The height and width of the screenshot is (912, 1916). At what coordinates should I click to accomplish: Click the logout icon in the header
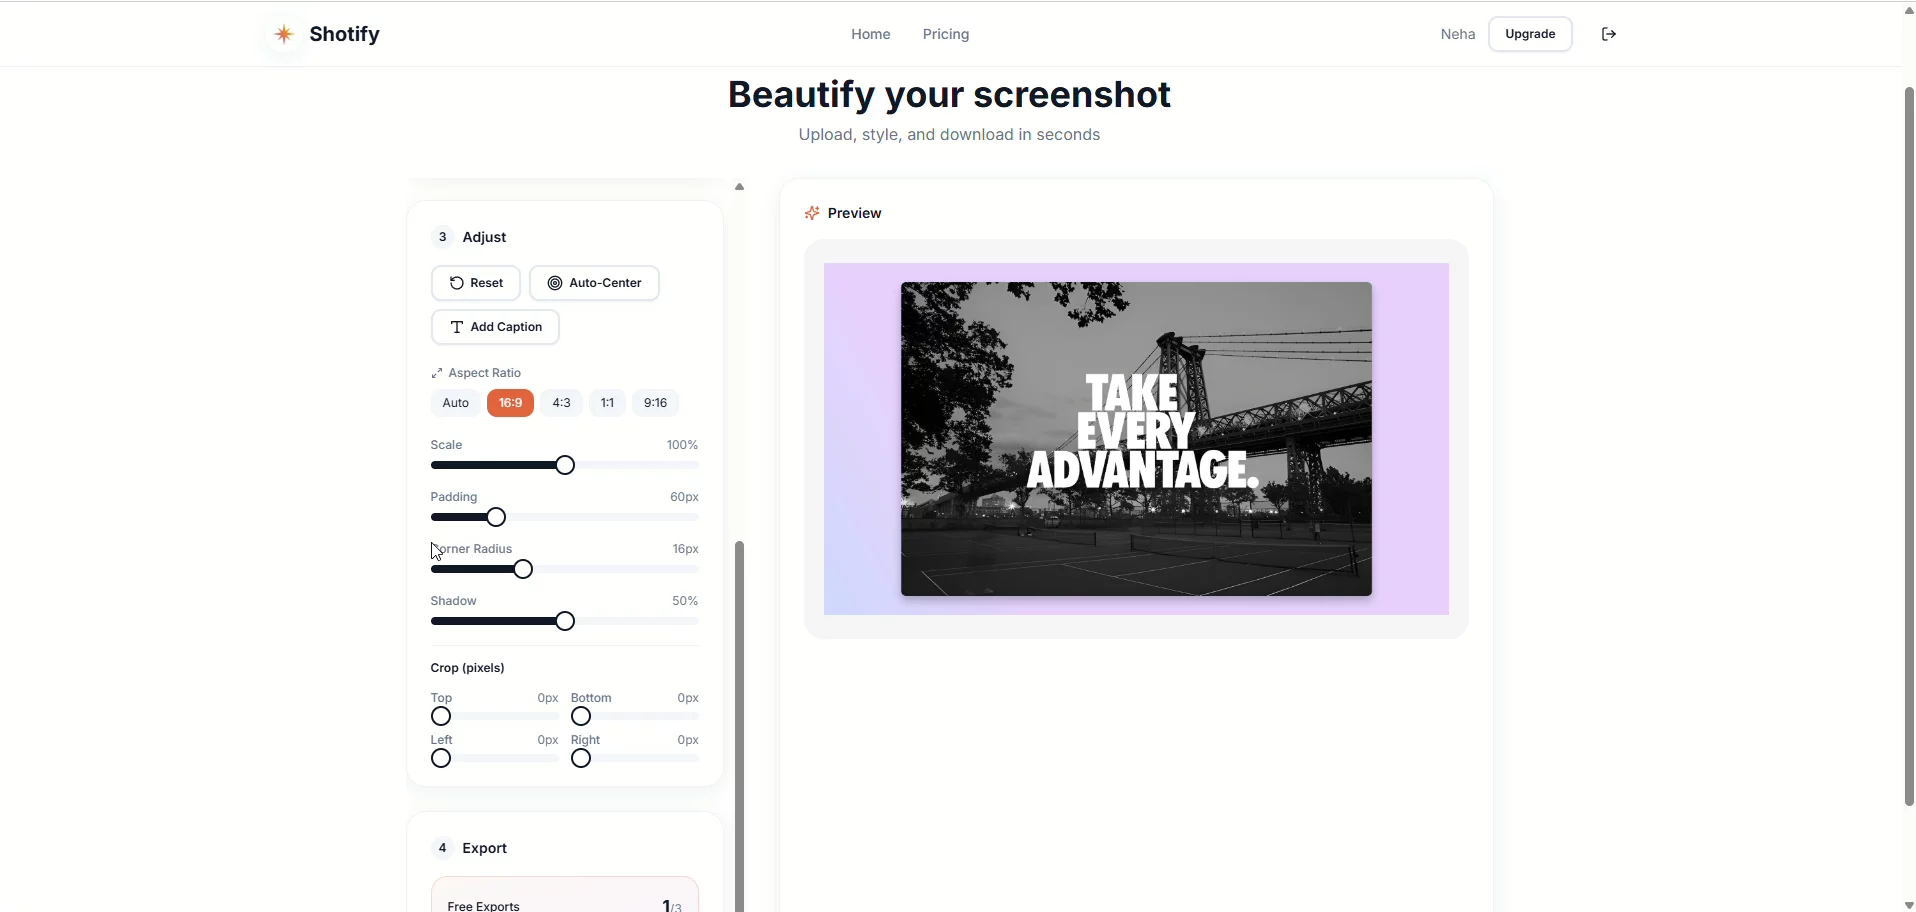tap(1608, 33)
